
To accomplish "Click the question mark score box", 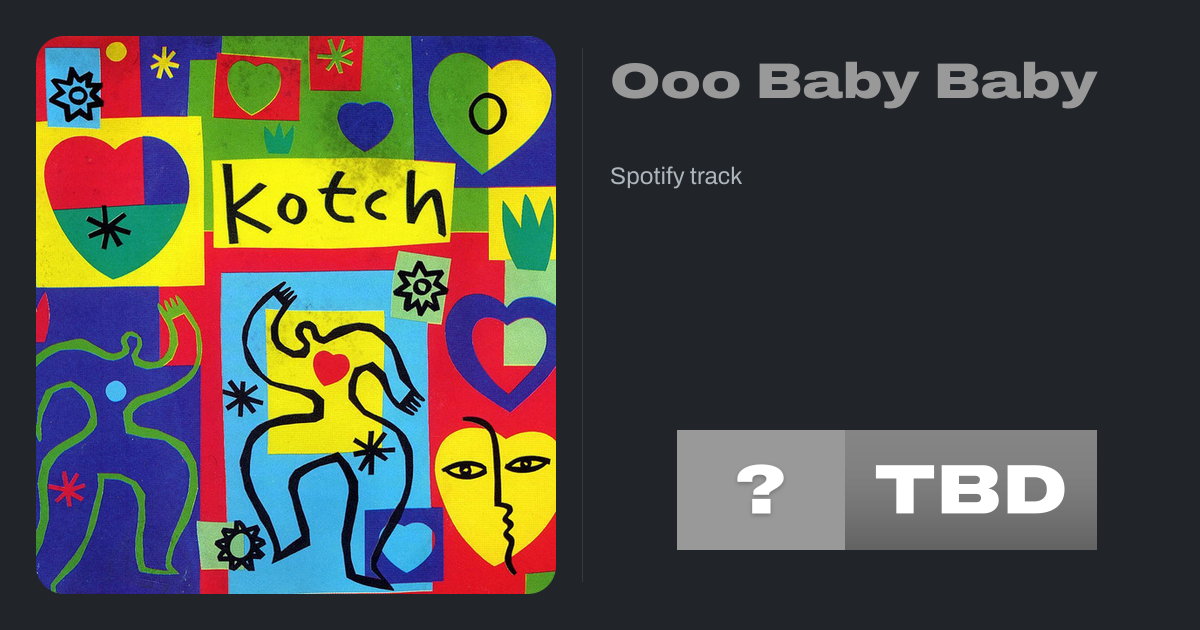I will click(x=761, y=490).
